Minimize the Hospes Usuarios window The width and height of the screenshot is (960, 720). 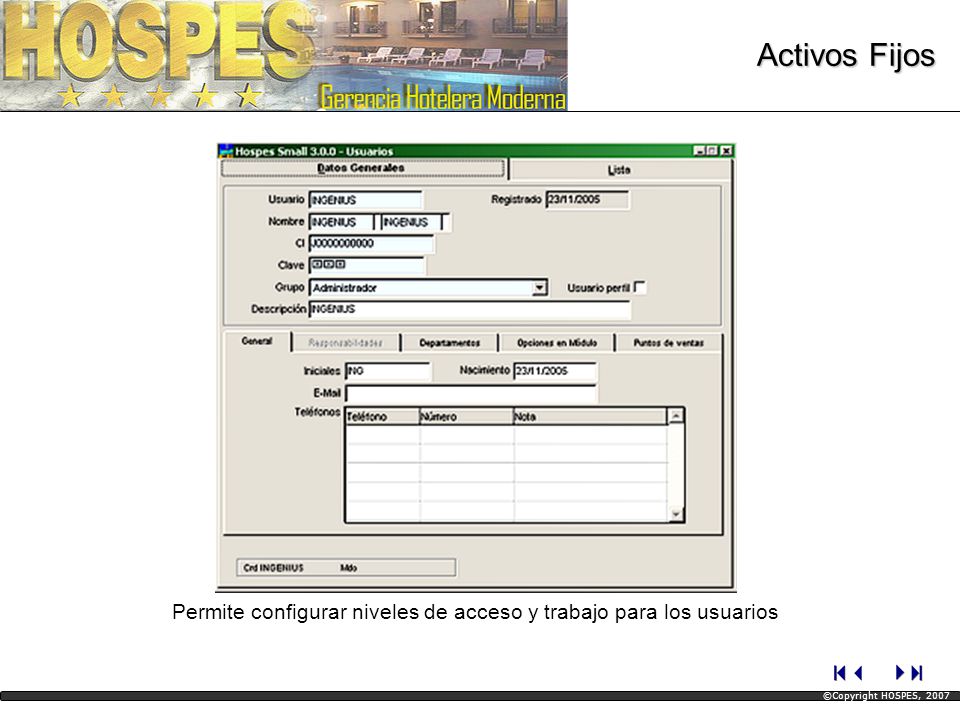click(699, 151)
